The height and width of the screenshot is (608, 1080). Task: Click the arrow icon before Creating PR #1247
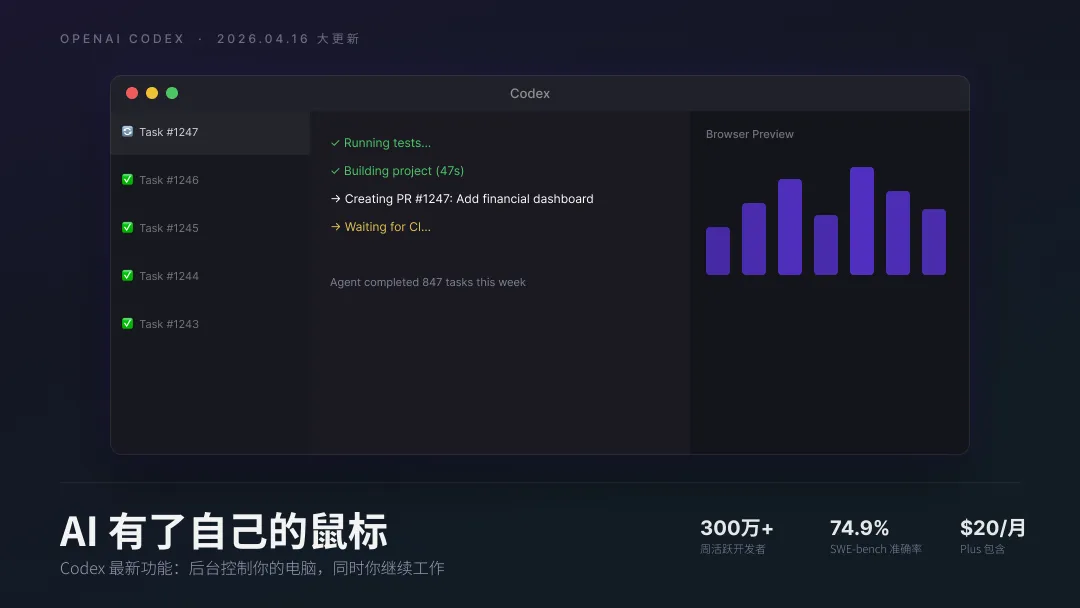tap(335, 198)
